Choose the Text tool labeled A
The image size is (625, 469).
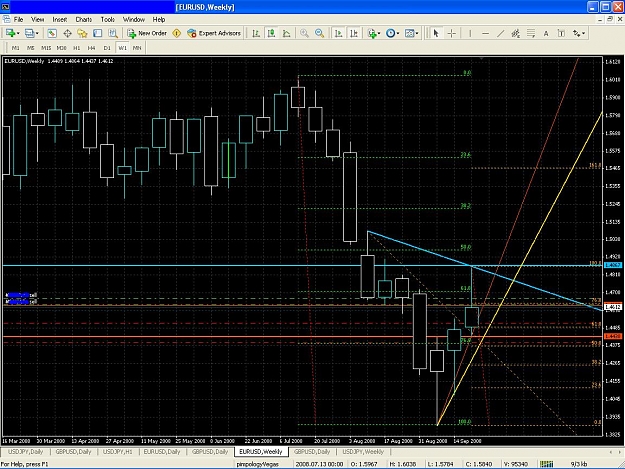(x=546, y=33)
